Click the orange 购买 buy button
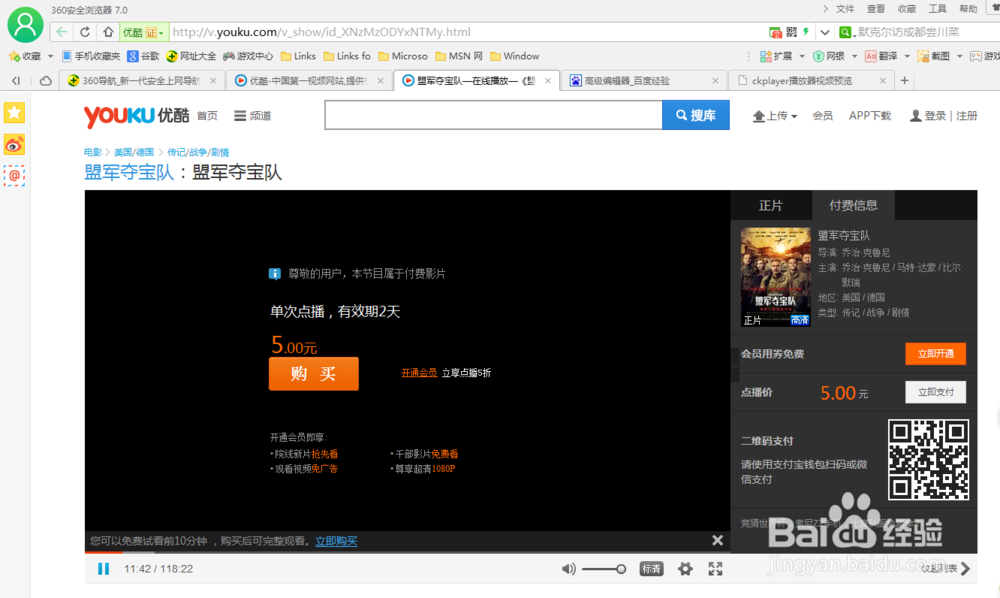1000x598 pixels. (314, 374)
